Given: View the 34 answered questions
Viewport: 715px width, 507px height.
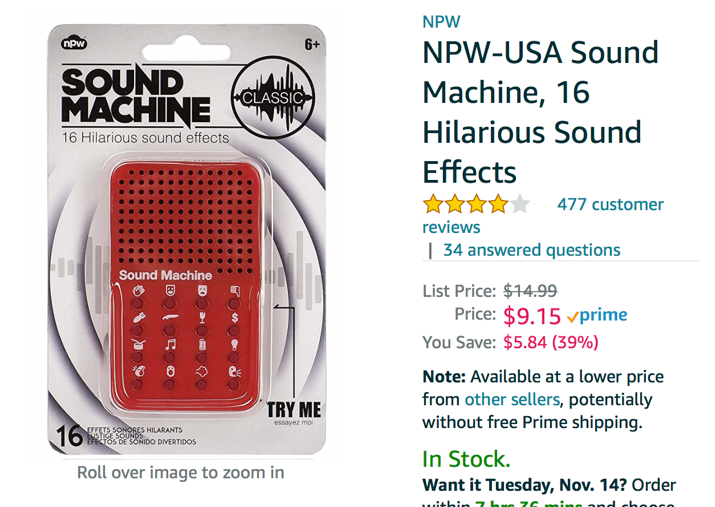Looking at the screenshot, I should click(531, 250).
